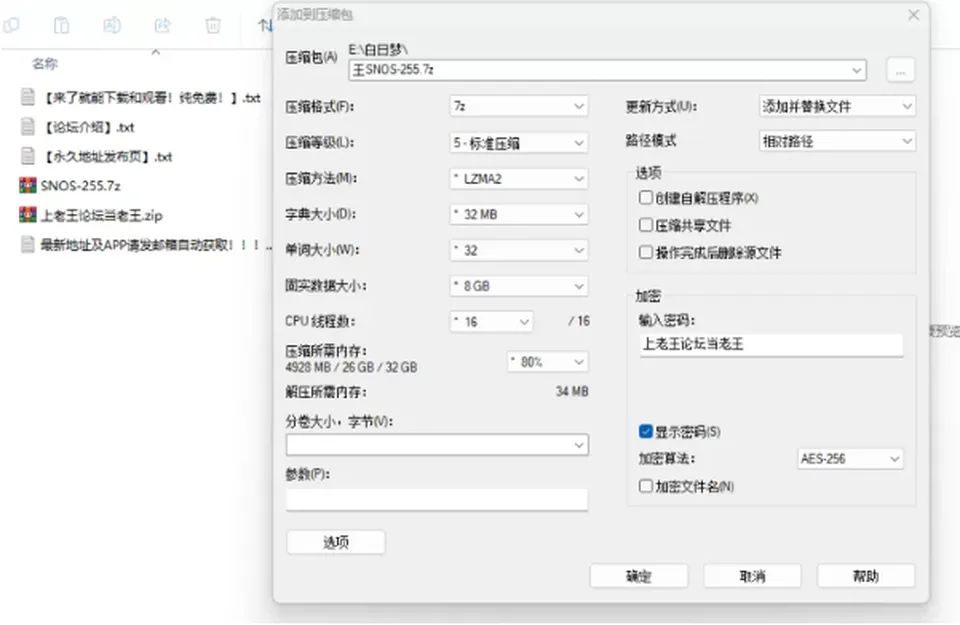The width and height of the screenshot is (960, 625).
Task: Click the Copy icon in Explorer toolbar
Action: pyautogui.click(x=11, y=25)
